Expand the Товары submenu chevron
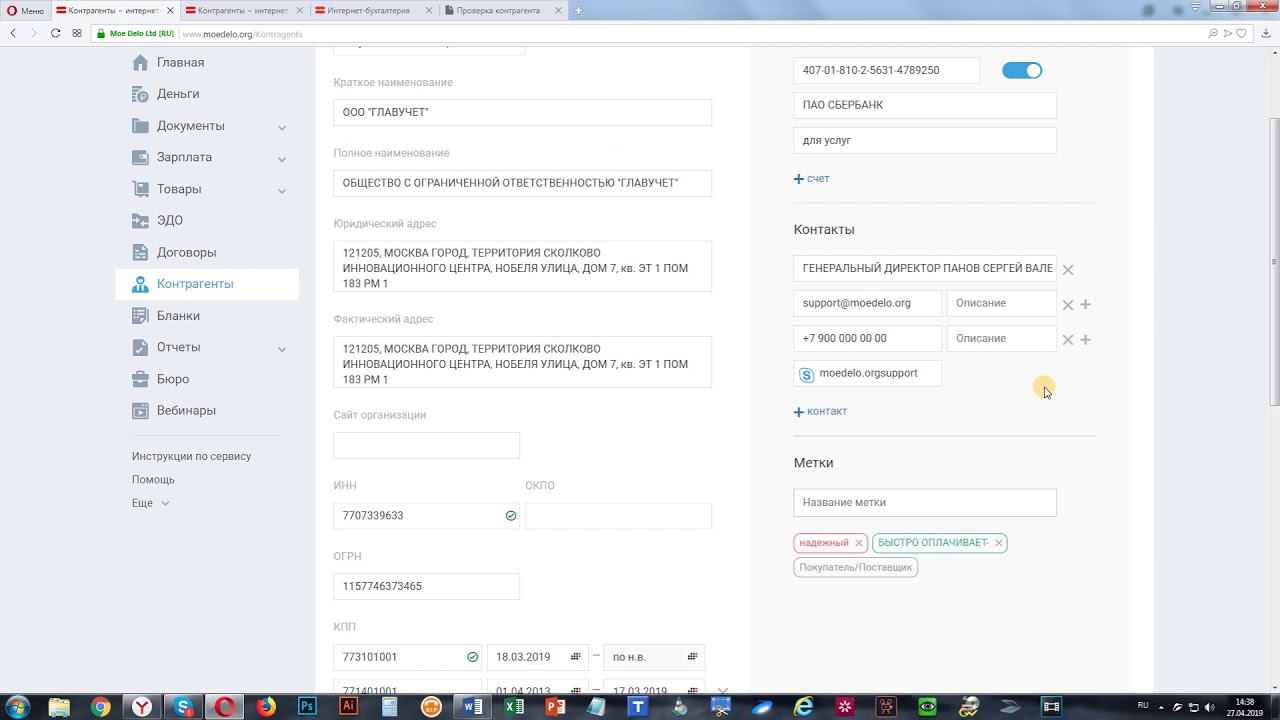This screenshot has height=720, width=1280. click(282, 190)
